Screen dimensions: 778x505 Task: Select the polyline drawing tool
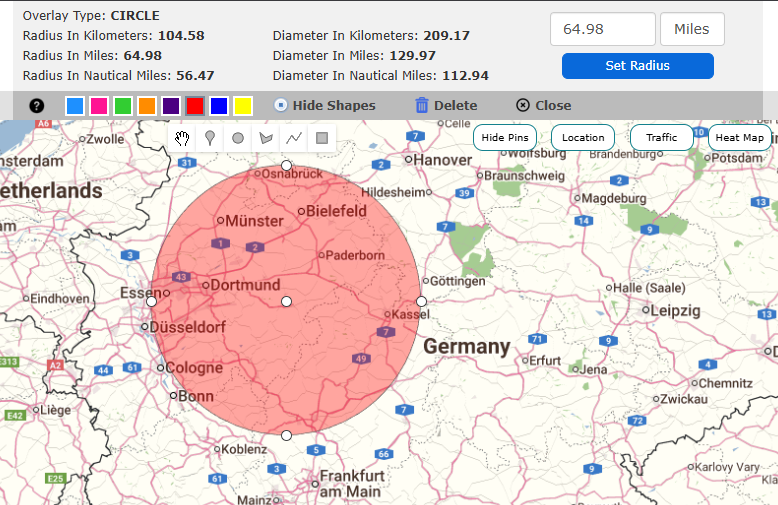pos(294,138)
